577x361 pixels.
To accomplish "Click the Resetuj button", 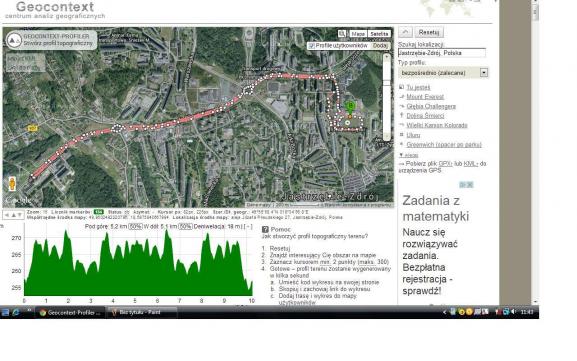I will tap(429, 32).
